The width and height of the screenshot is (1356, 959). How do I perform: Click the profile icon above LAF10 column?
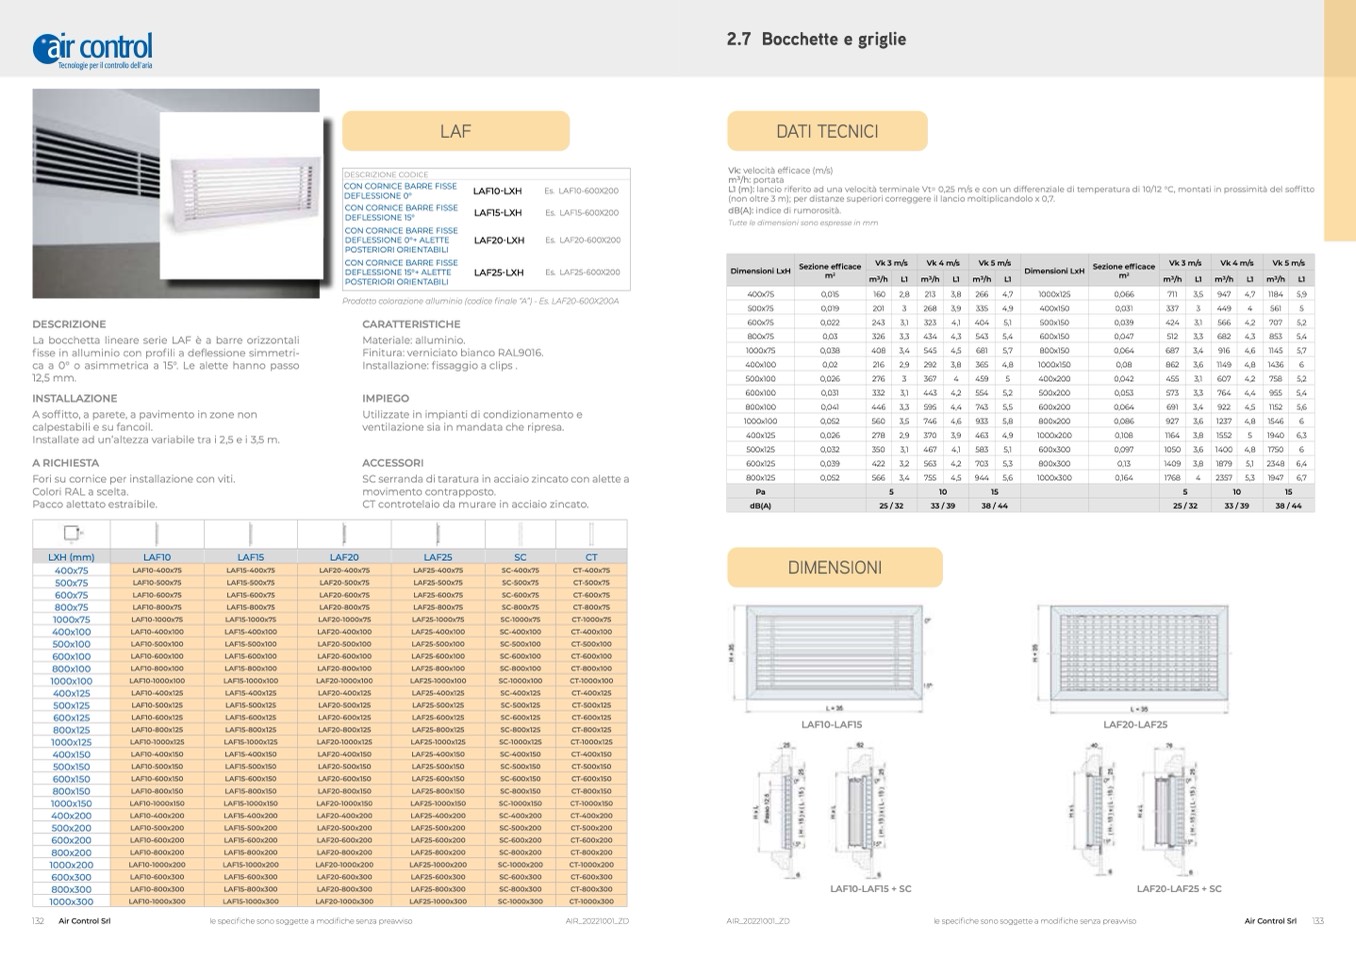tap(157, 534)
